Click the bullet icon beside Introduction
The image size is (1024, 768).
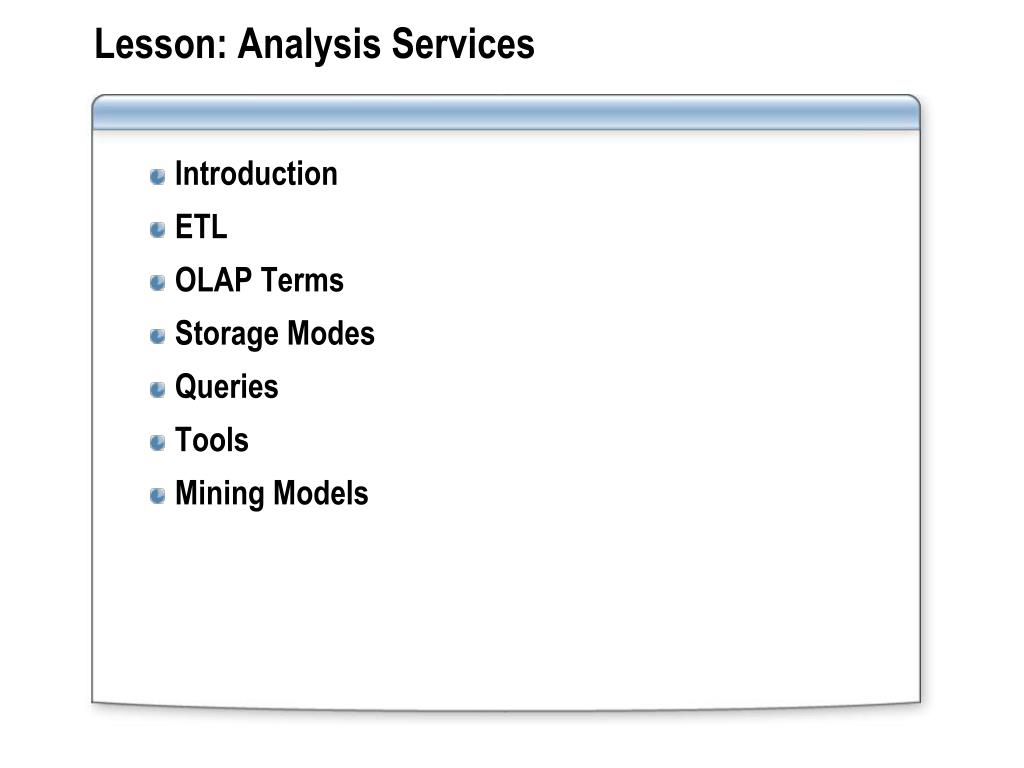coord(157,176)
